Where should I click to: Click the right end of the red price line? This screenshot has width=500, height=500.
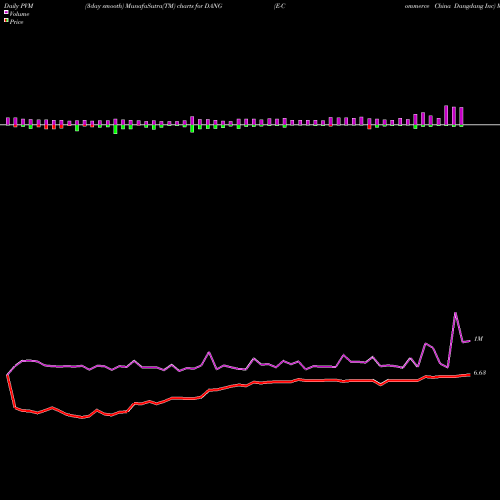[469, 375]
